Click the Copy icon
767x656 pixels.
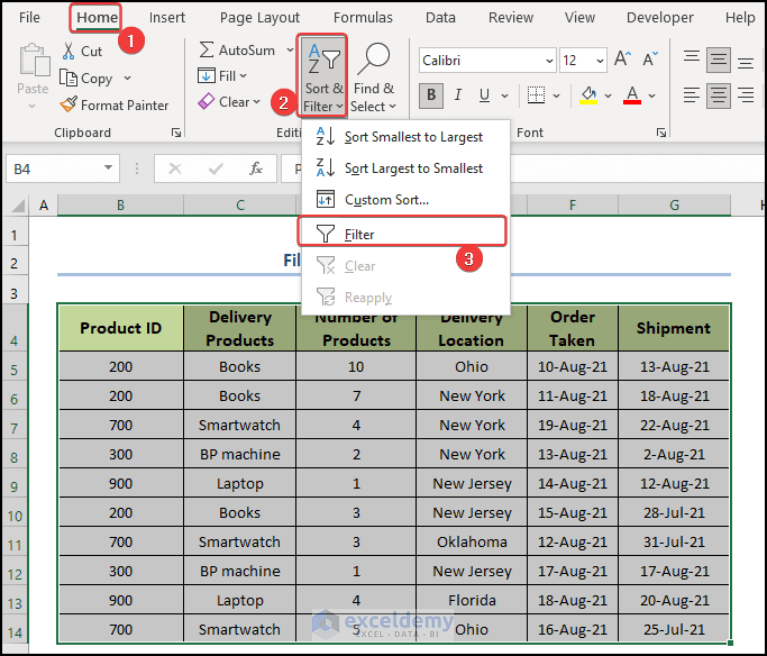tap(68, 78)
